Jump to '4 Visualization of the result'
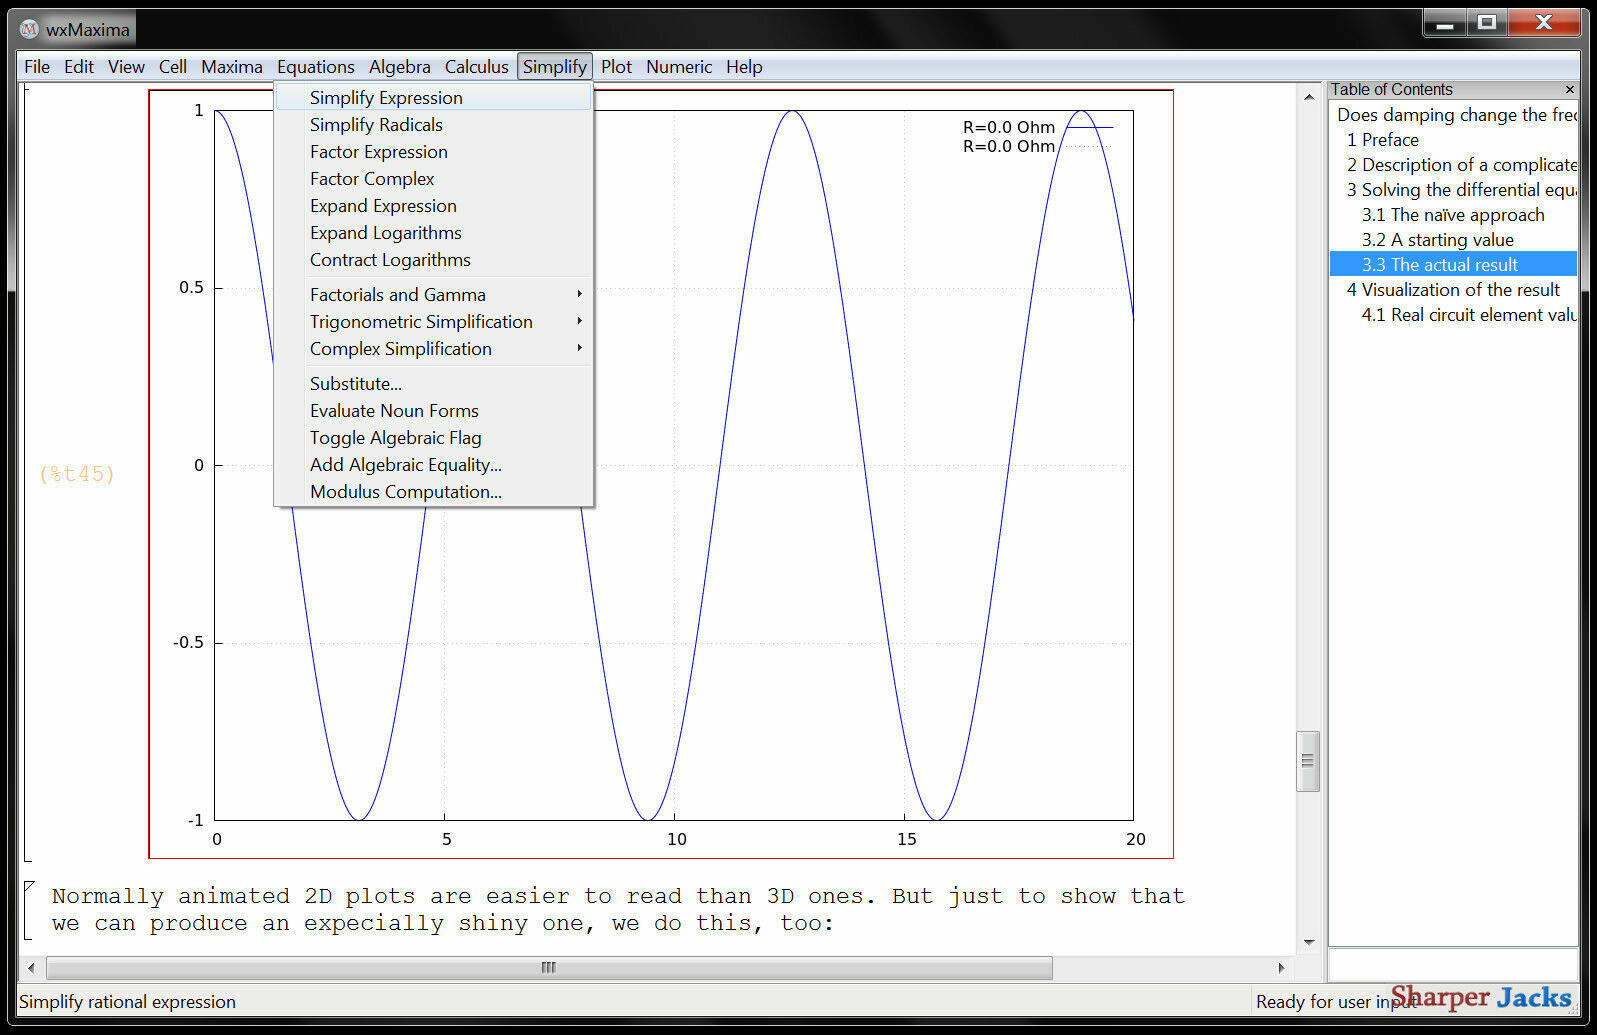 1453,290
